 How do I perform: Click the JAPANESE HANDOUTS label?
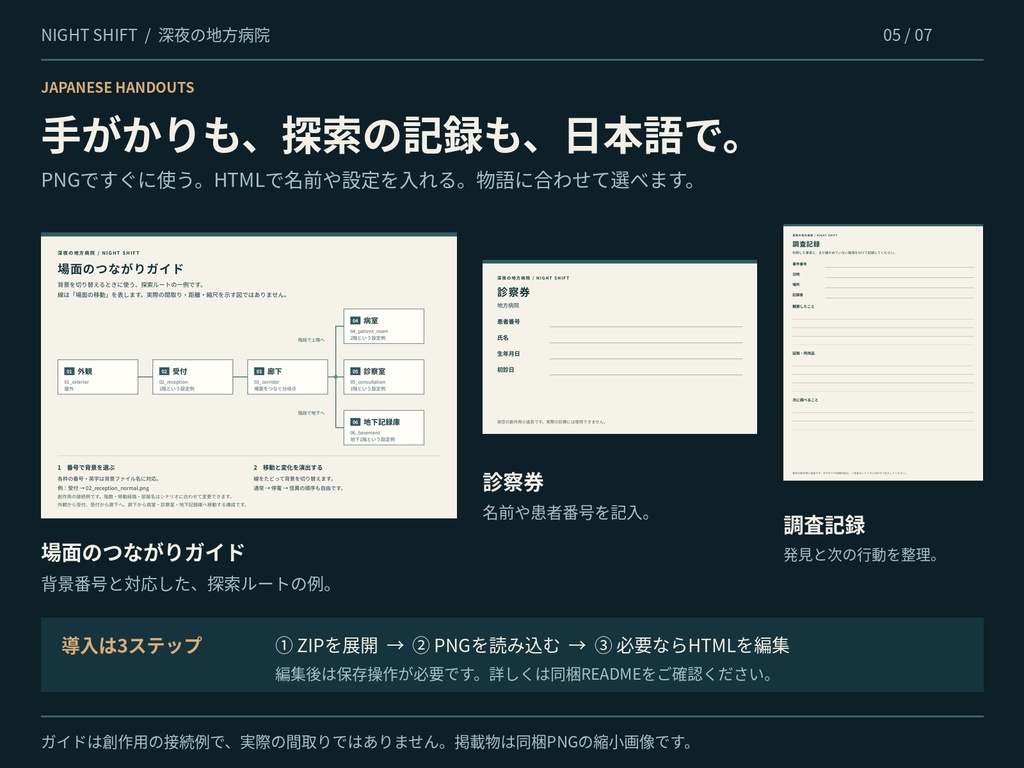click(x=118, y=88)
